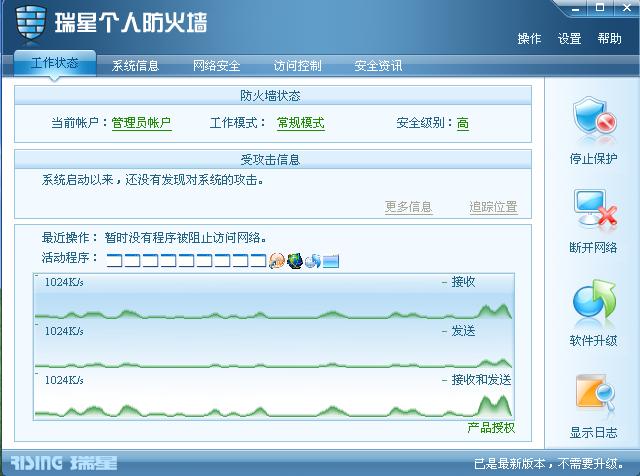Change security level via 高 link
This screenshot has height=476, width=640.
tap(462, 122)
